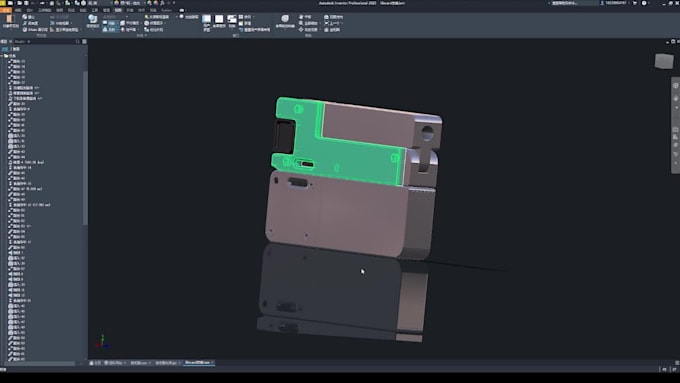
Task: Activate Clean Screen mode
Action: (x=219, y=21)
